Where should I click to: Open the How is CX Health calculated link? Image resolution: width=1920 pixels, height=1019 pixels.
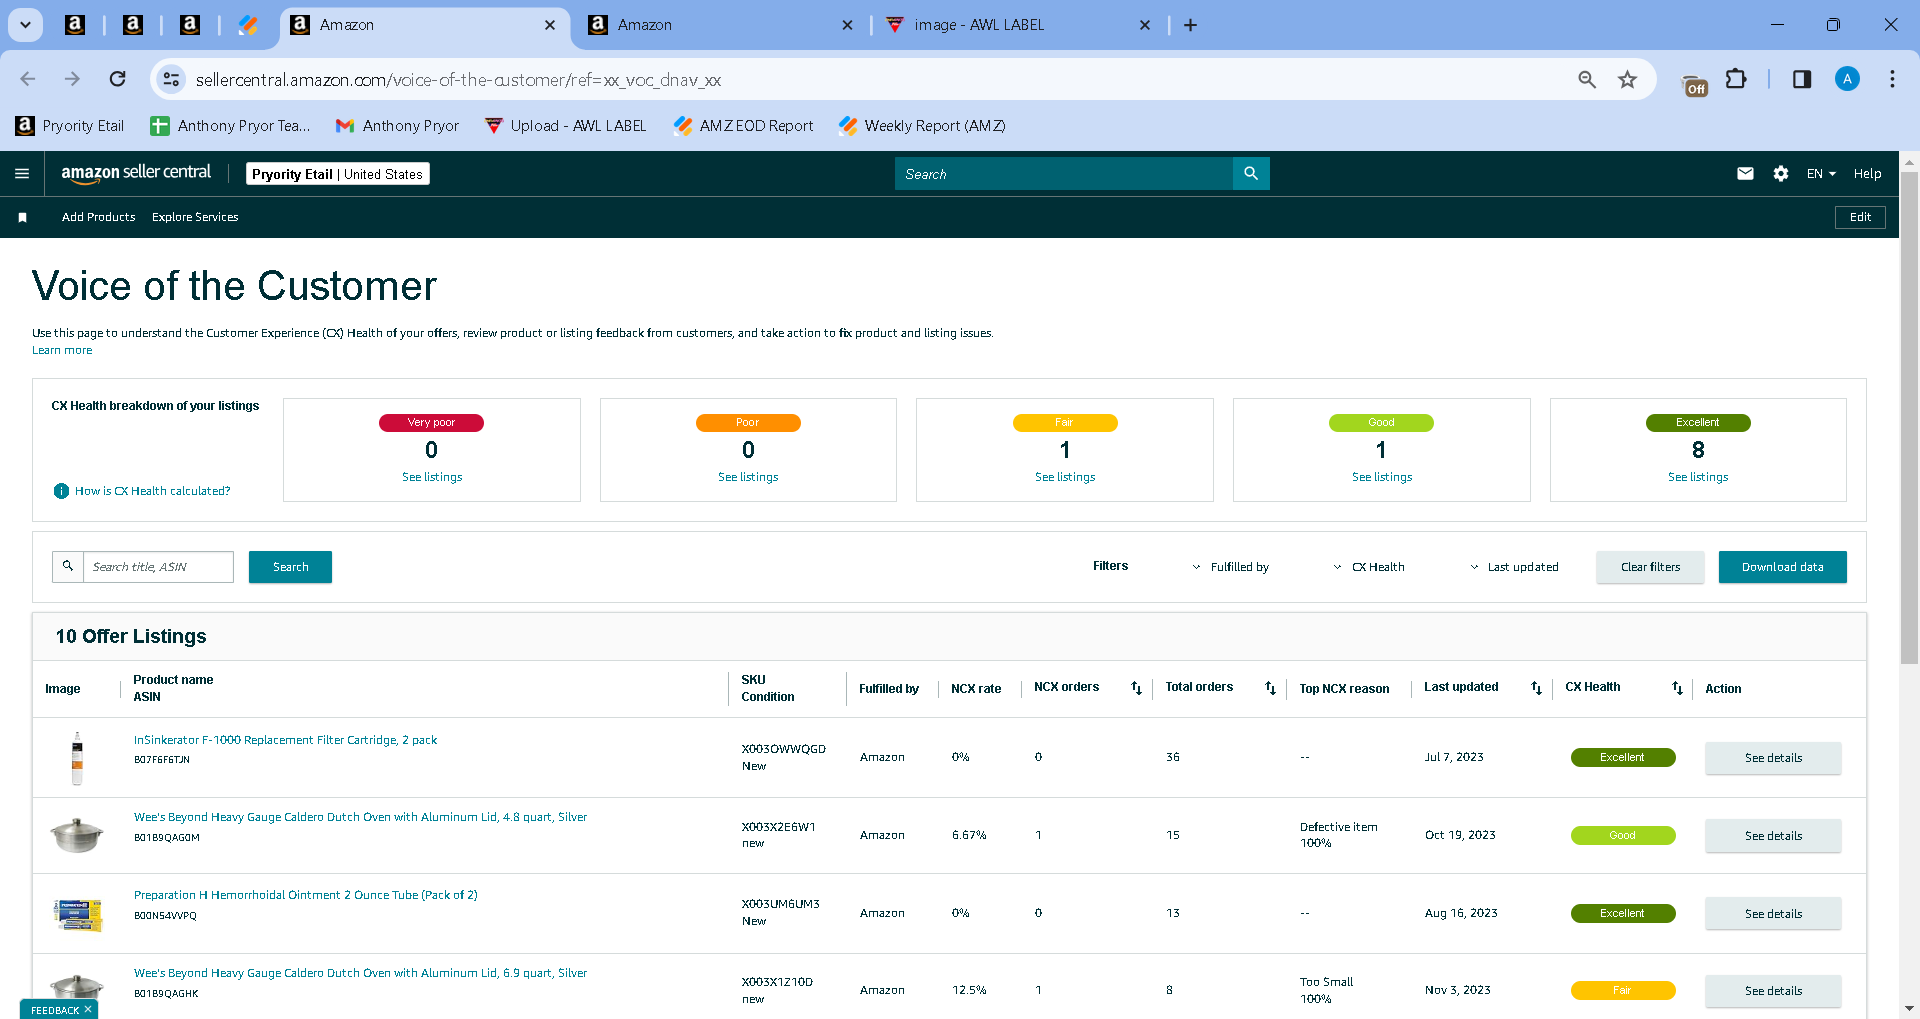[x=152, y=491]
